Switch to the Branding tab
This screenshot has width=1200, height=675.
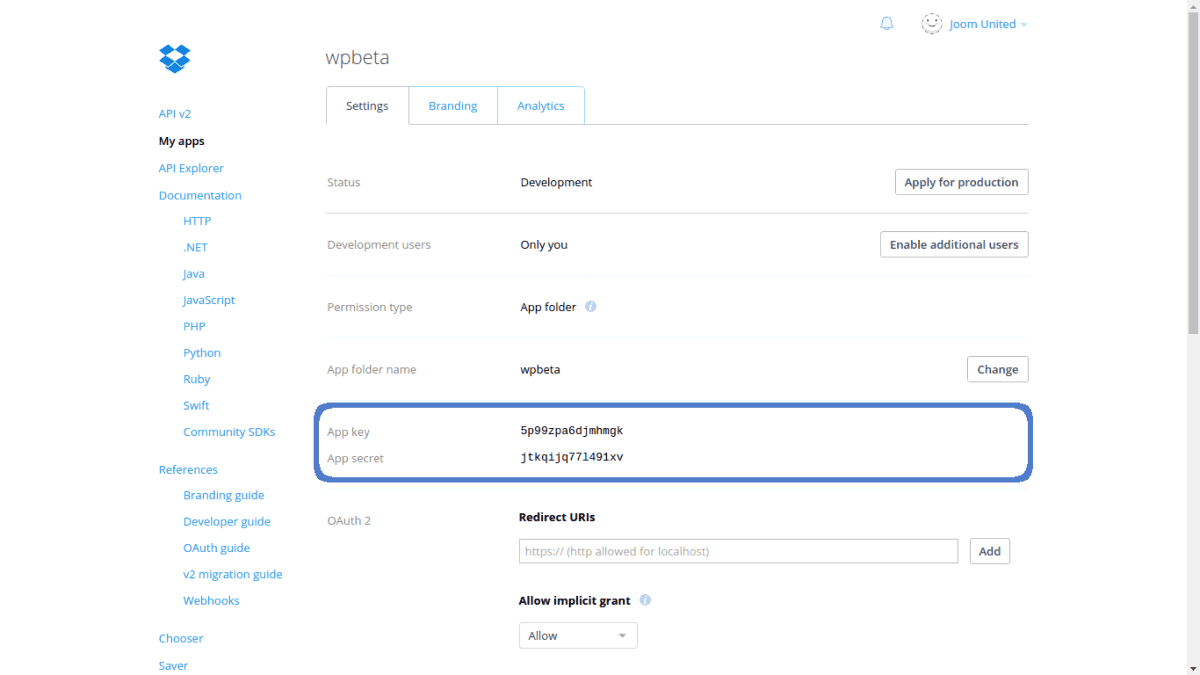pyautogui.click(x=453, y=106)
